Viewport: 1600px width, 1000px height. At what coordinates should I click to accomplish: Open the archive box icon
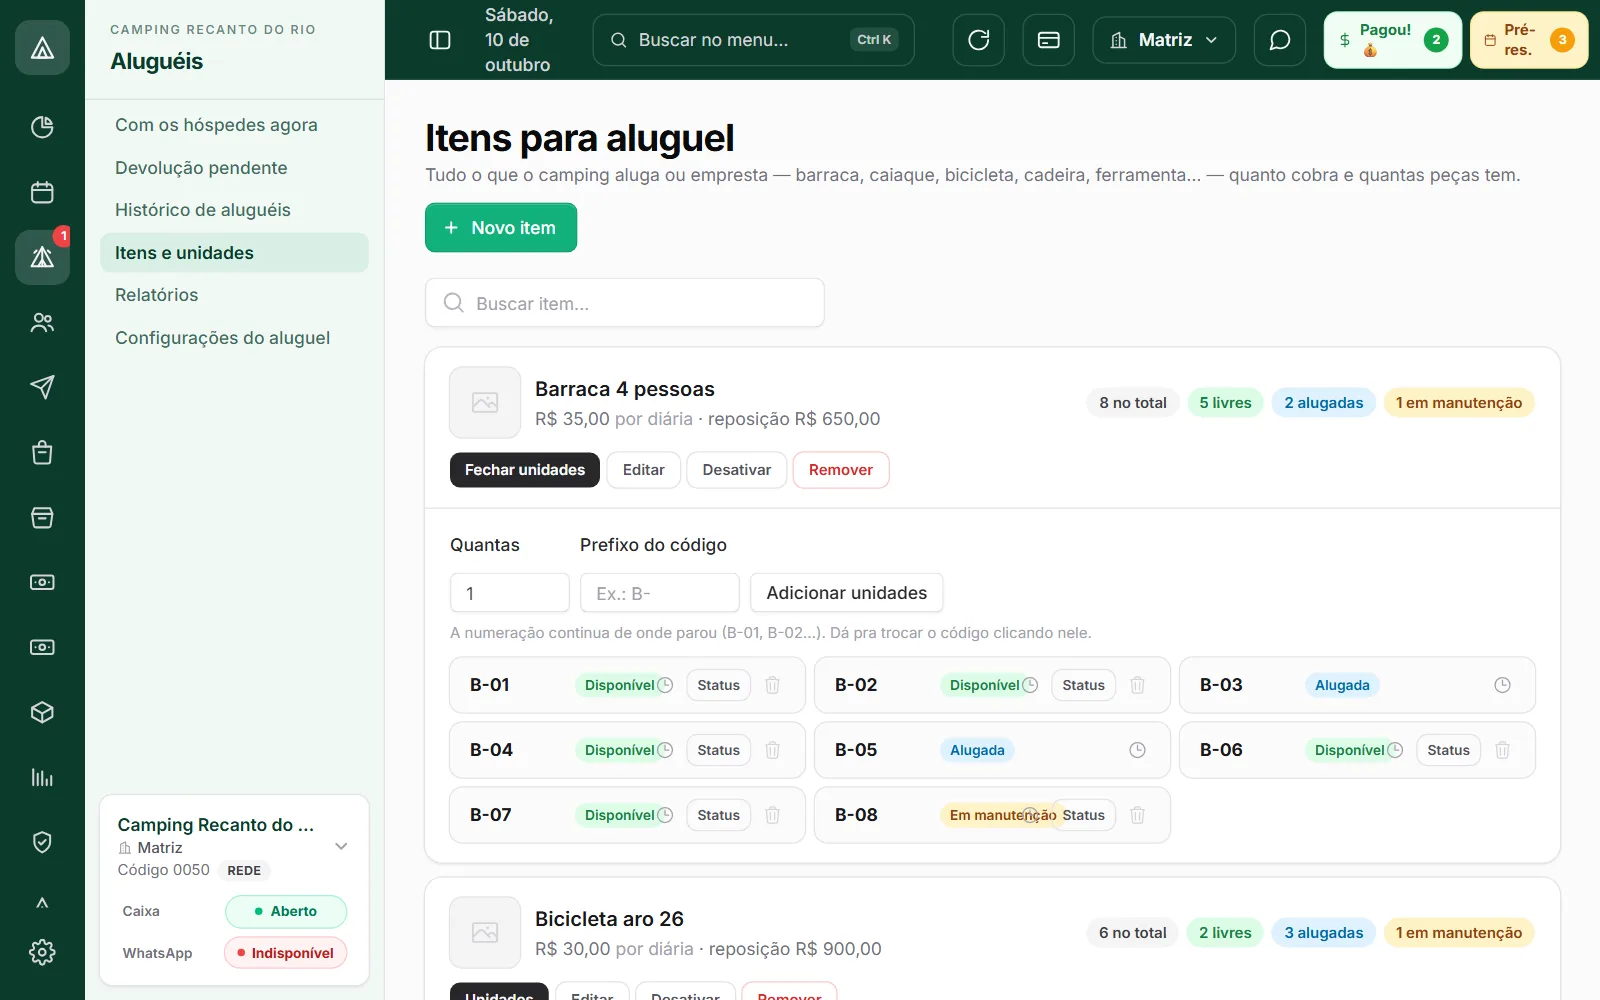click(42, 517)
